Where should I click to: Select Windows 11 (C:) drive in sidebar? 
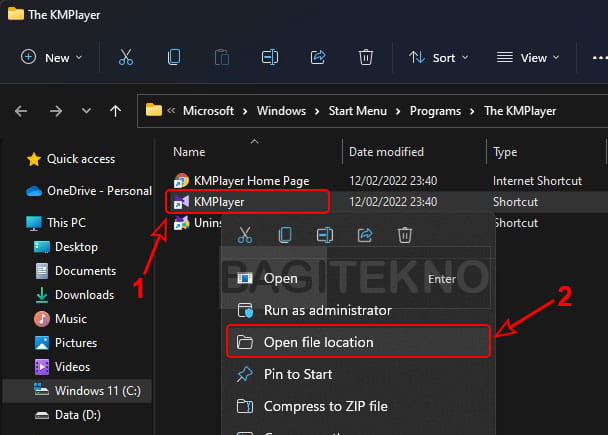(x=77, y=391)
